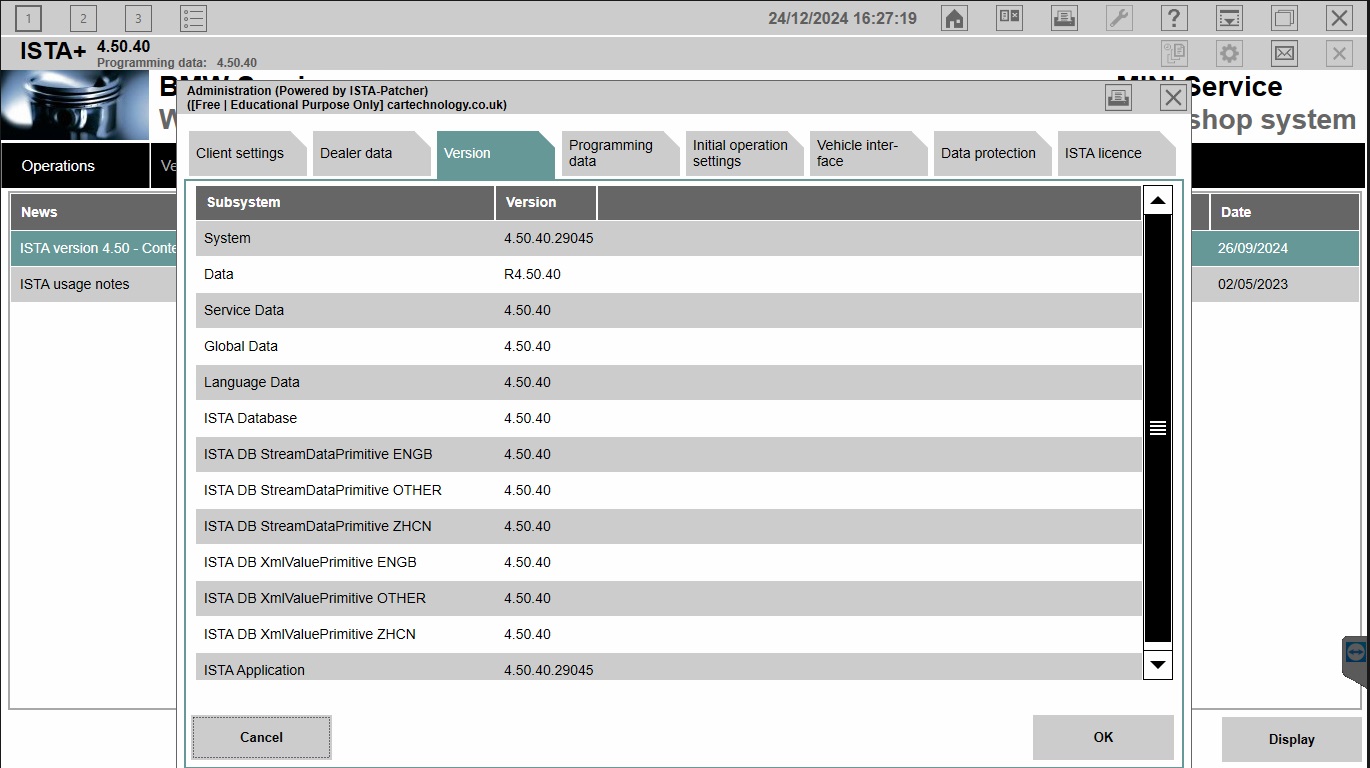Click the home toolbar icon
1370x768 pixels.
953,17
